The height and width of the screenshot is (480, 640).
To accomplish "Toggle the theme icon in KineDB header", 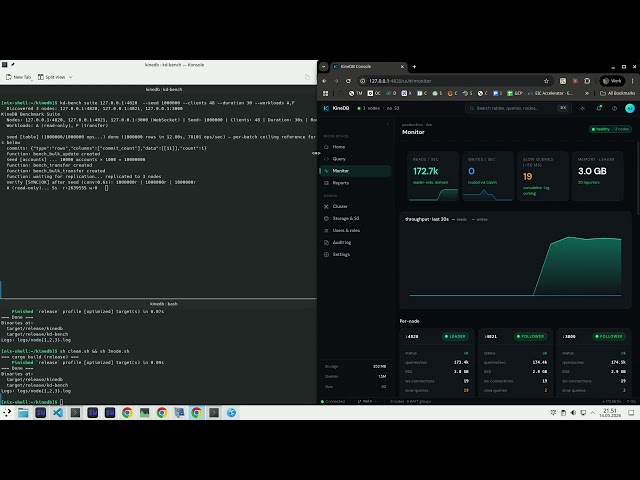I will 582,108.
